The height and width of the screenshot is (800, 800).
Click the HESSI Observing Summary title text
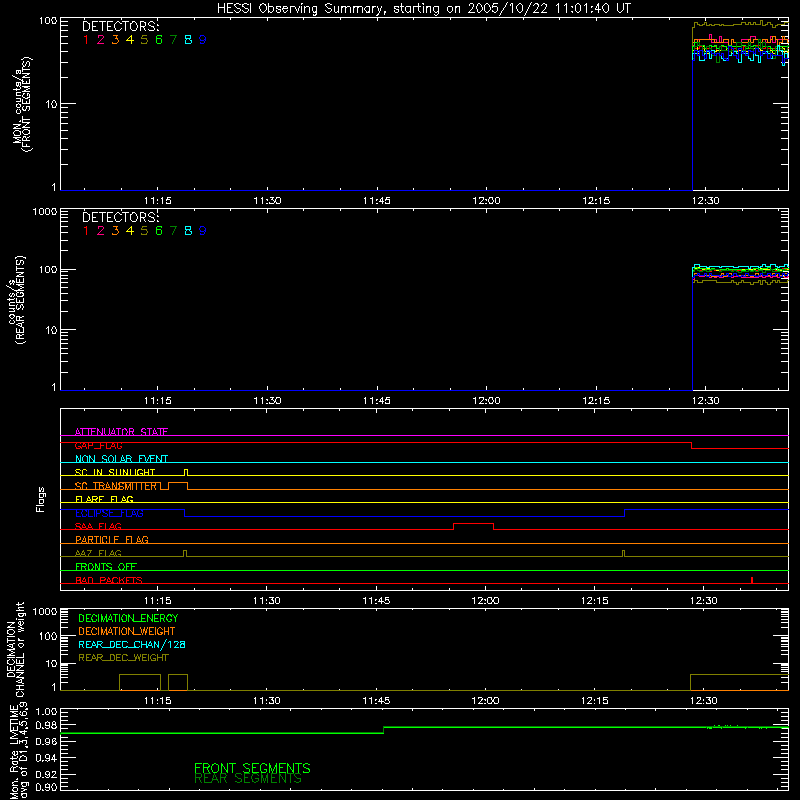424,9
